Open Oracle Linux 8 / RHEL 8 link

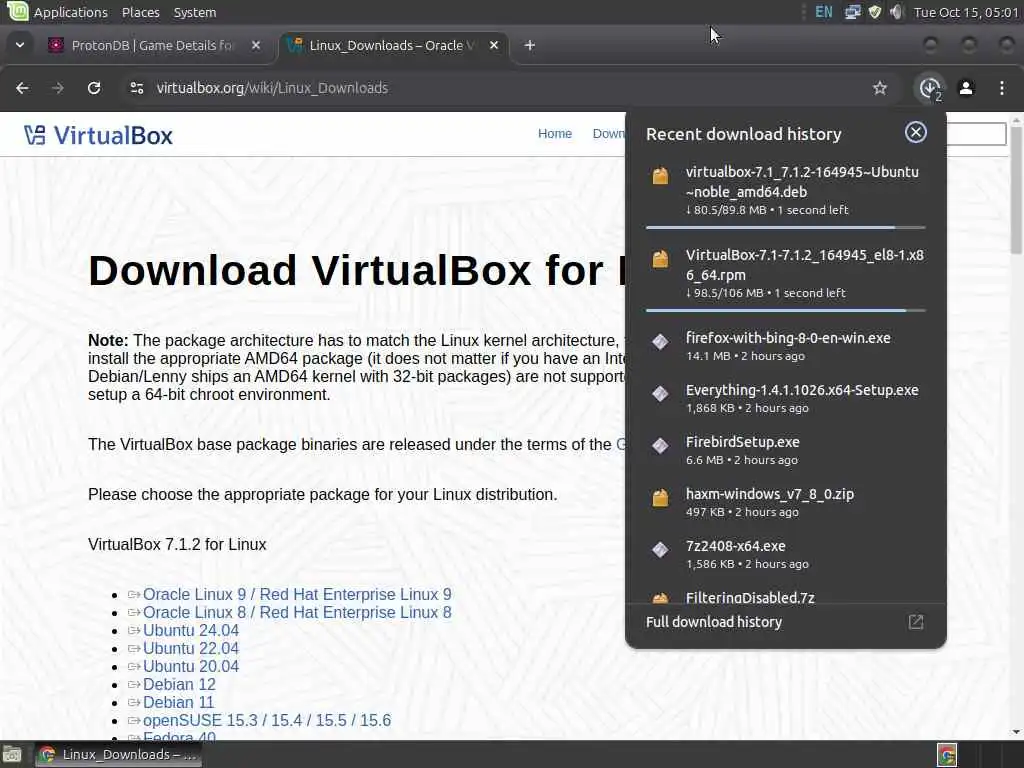click(x=297, y=613)
